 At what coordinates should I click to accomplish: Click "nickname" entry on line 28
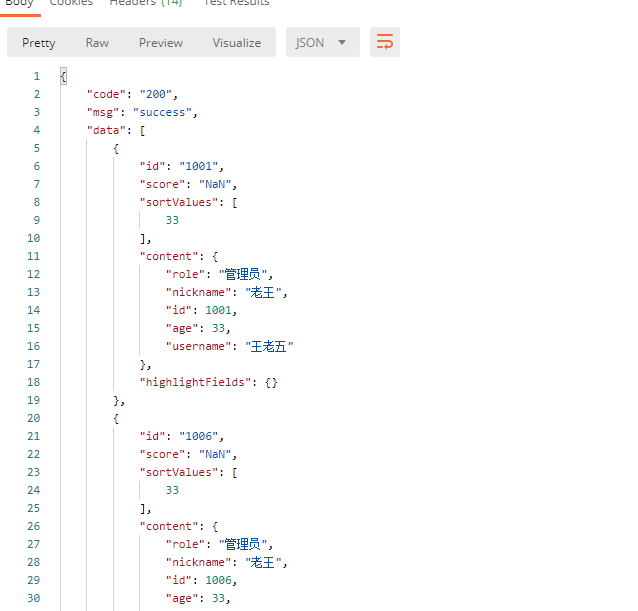pos(226,562)
